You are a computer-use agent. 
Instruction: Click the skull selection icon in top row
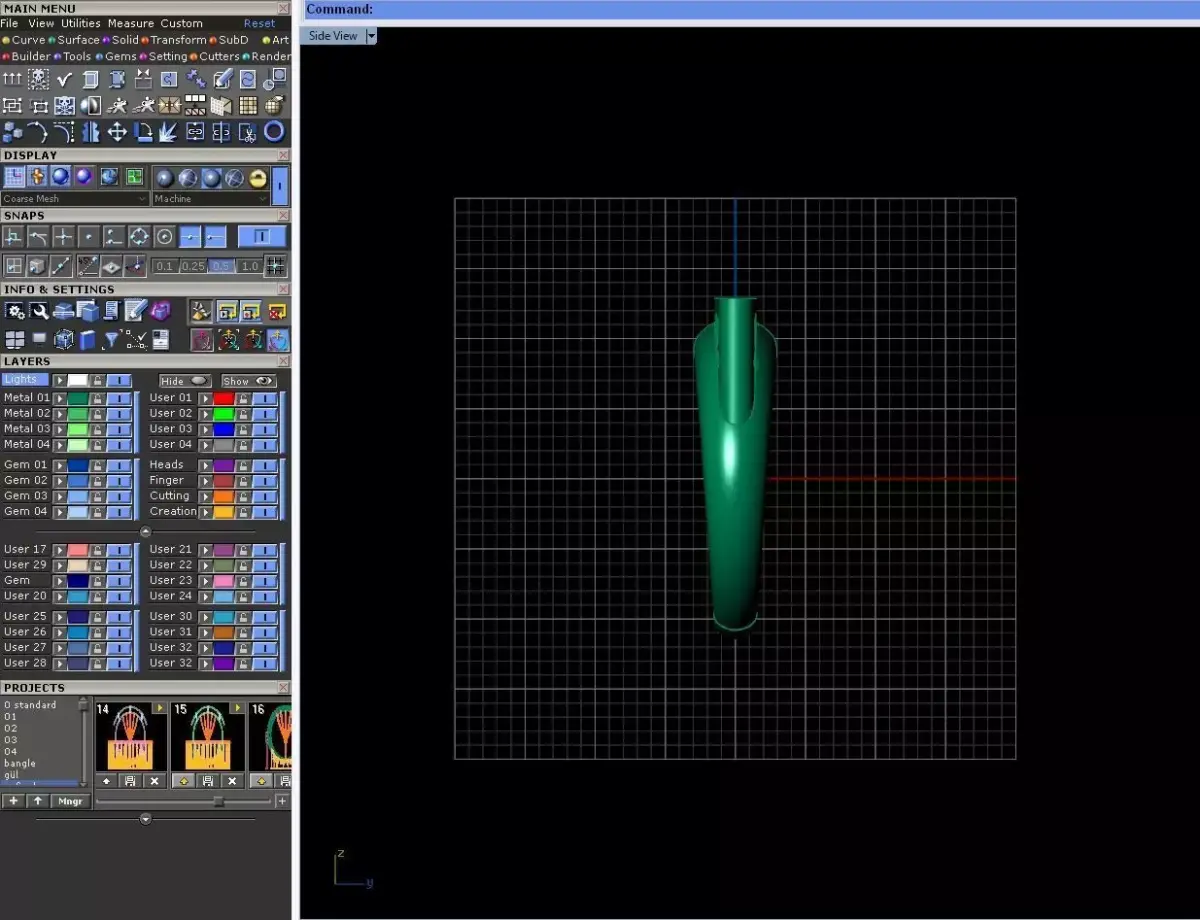pos(39,79)
